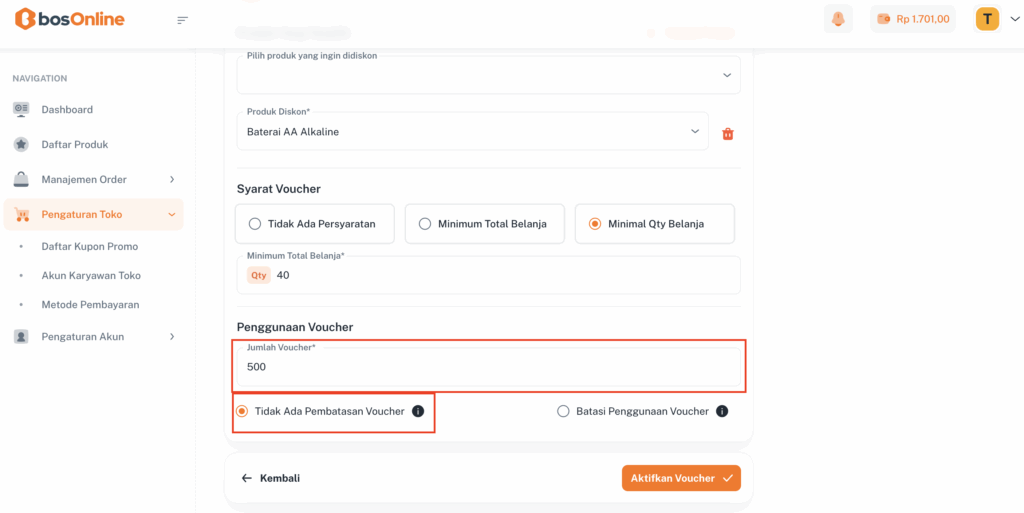1024x513 pixels.
Task: Show info for Tidak Ada Pembatasan Voucher
Action: [418, 411]
